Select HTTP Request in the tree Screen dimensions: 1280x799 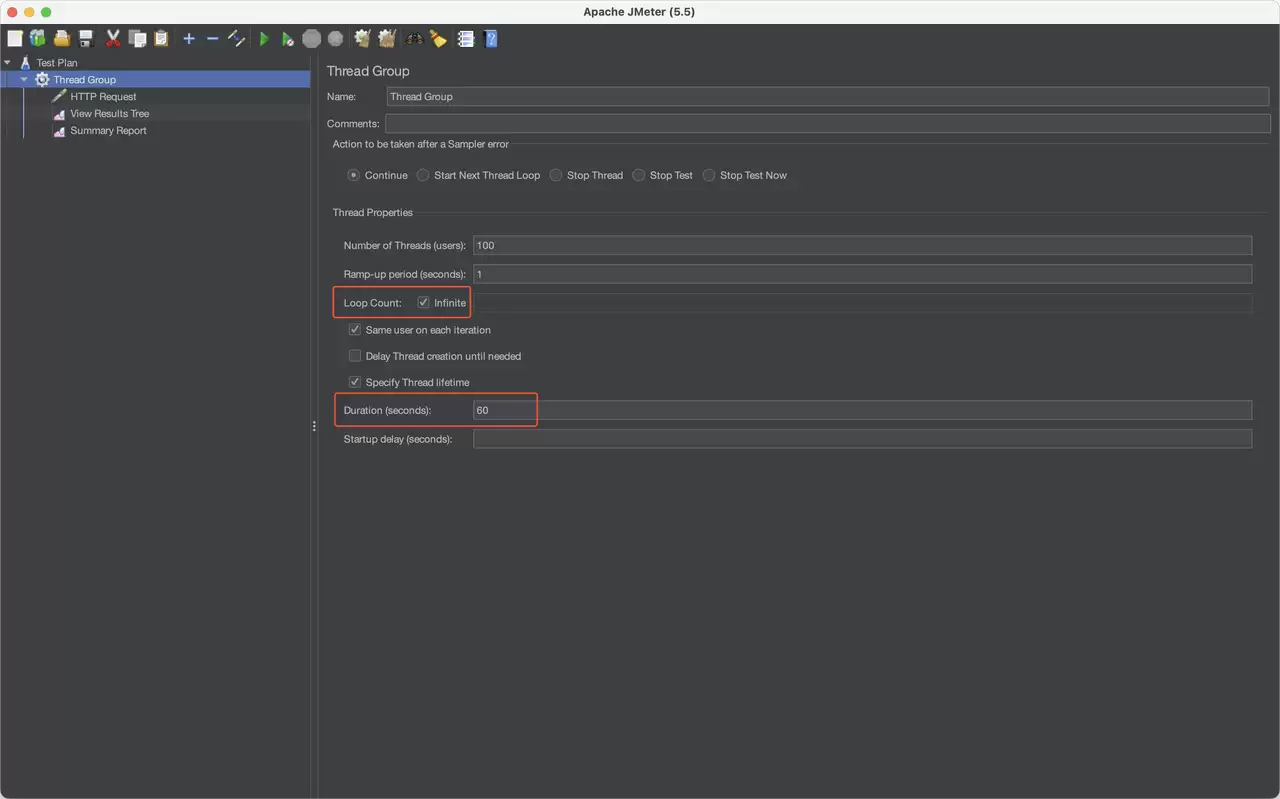point(103,97)
